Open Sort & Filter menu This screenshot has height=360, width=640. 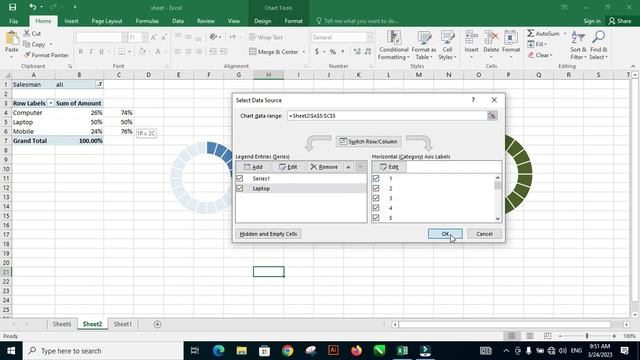tap(578, 45)
